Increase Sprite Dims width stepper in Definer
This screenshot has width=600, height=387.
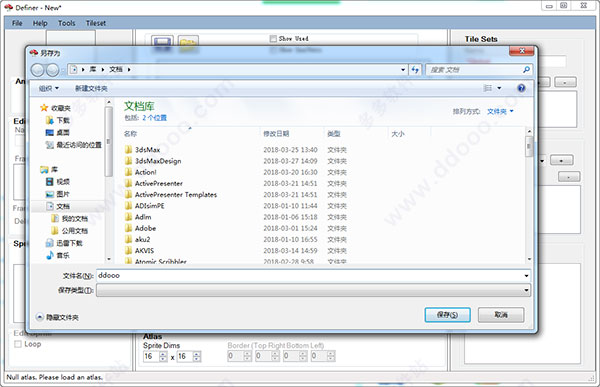click(163, 354)
